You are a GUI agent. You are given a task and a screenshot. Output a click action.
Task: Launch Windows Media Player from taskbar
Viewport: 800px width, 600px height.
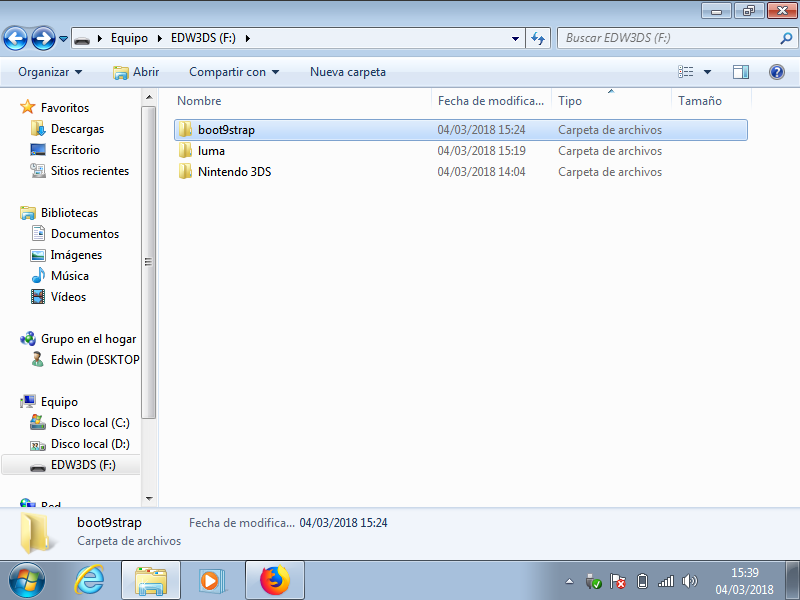point(211,581)
